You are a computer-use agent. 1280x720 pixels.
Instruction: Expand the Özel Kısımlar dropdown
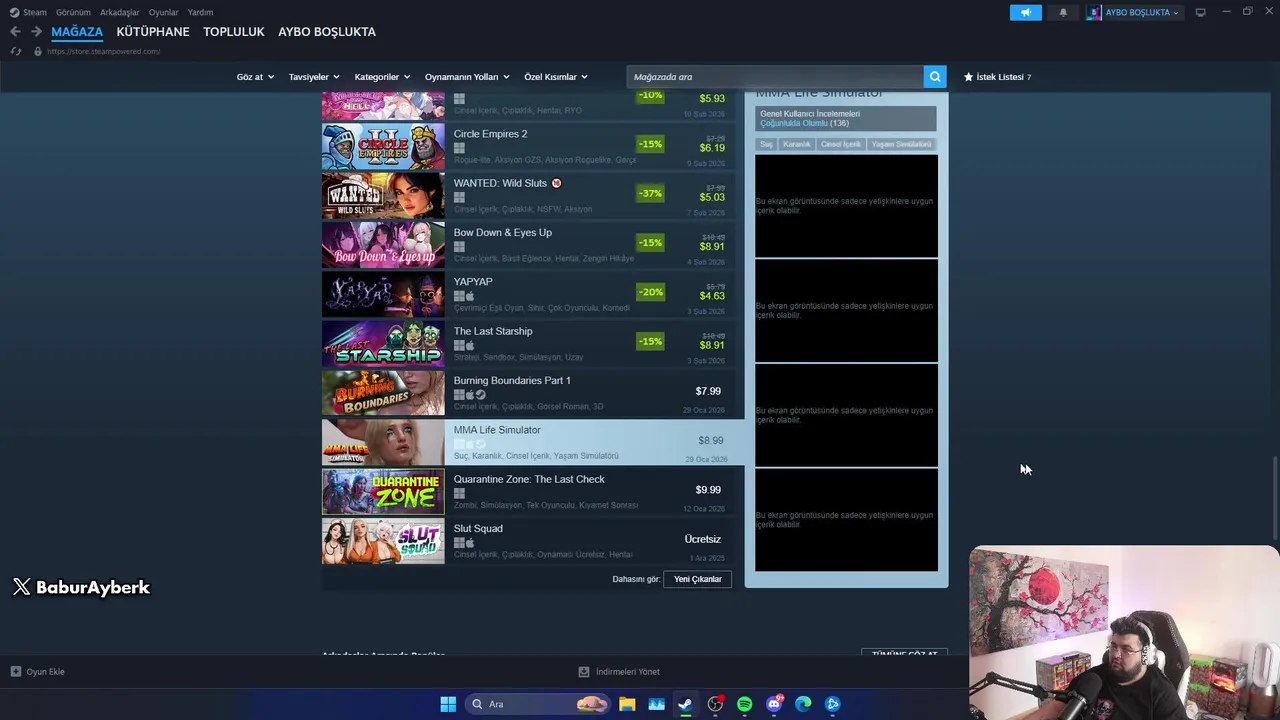[x=556, y=77]
